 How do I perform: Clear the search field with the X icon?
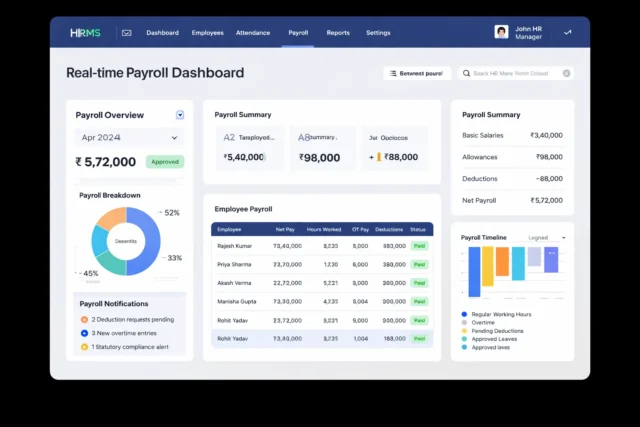click(566, 73)
